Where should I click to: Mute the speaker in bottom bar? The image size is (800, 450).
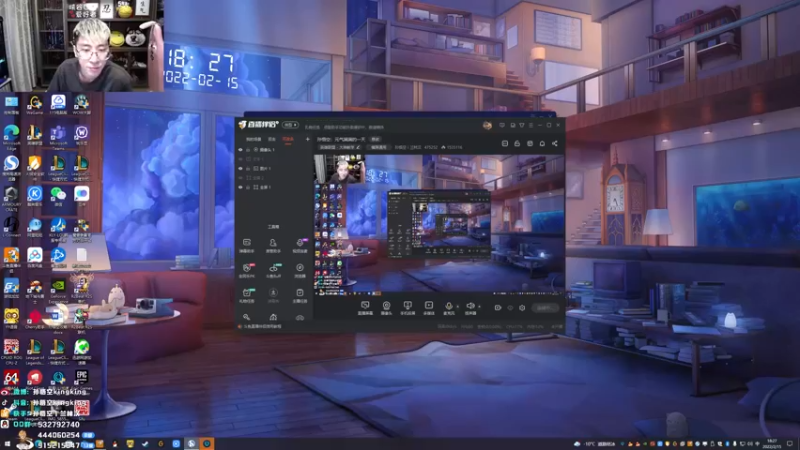coord(470,308)
